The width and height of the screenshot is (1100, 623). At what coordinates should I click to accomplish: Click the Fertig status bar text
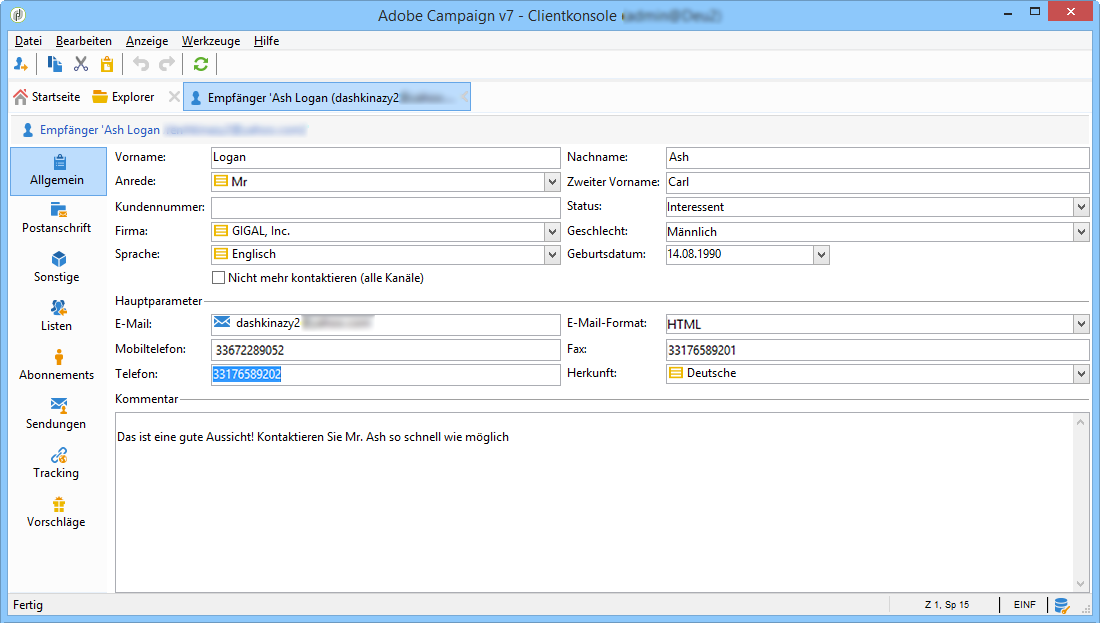coord(28,605)
